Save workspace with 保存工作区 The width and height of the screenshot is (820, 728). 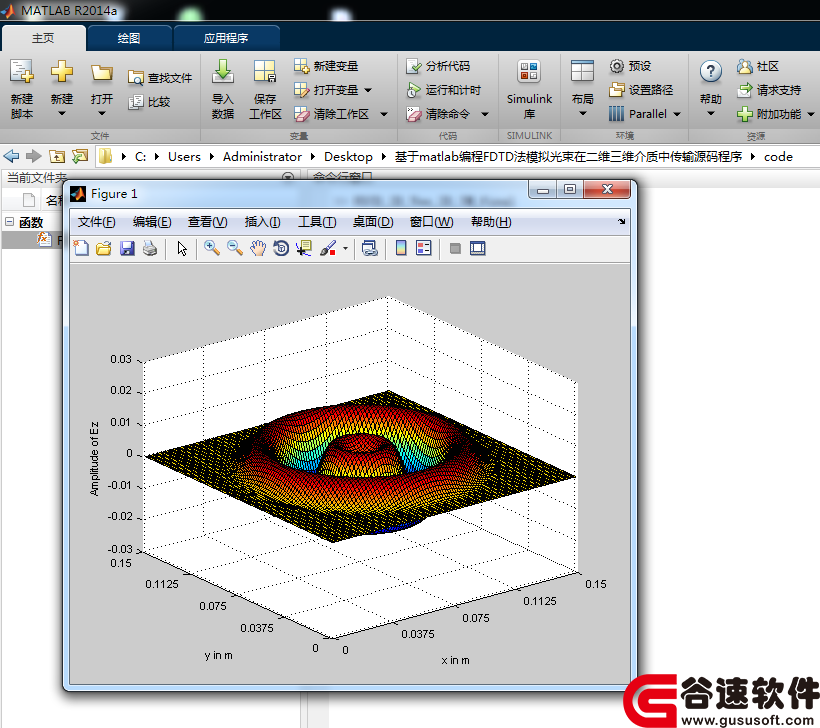pos(265,89)
